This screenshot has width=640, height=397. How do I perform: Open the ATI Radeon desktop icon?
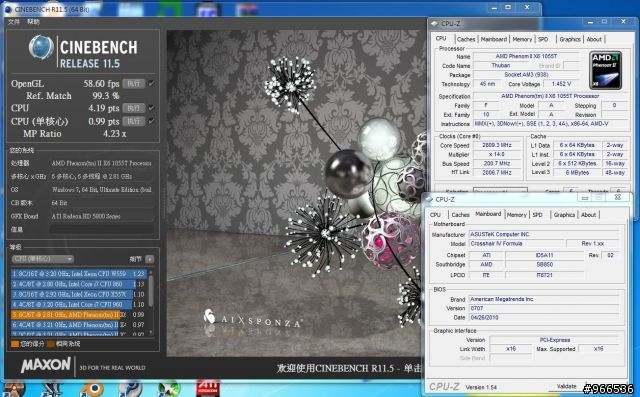(x=208, y=389)
